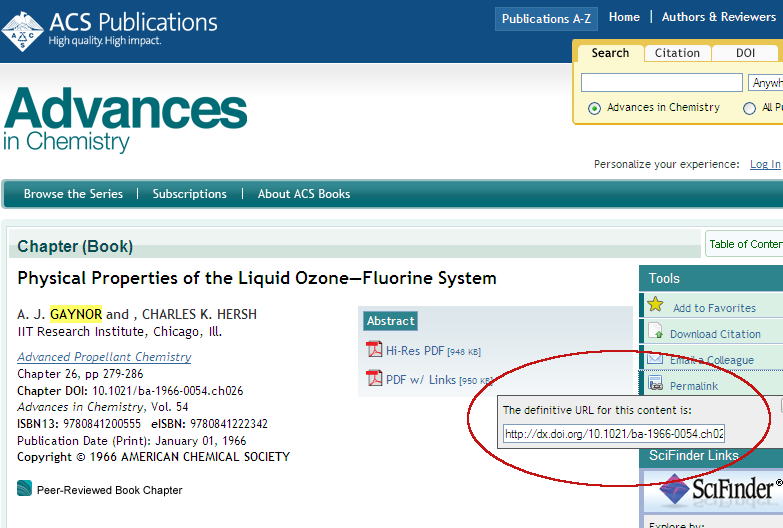The width and height of the screenshot is (783, 528).
Task: Open Browse the Series menu item
Action: (73, 194)
